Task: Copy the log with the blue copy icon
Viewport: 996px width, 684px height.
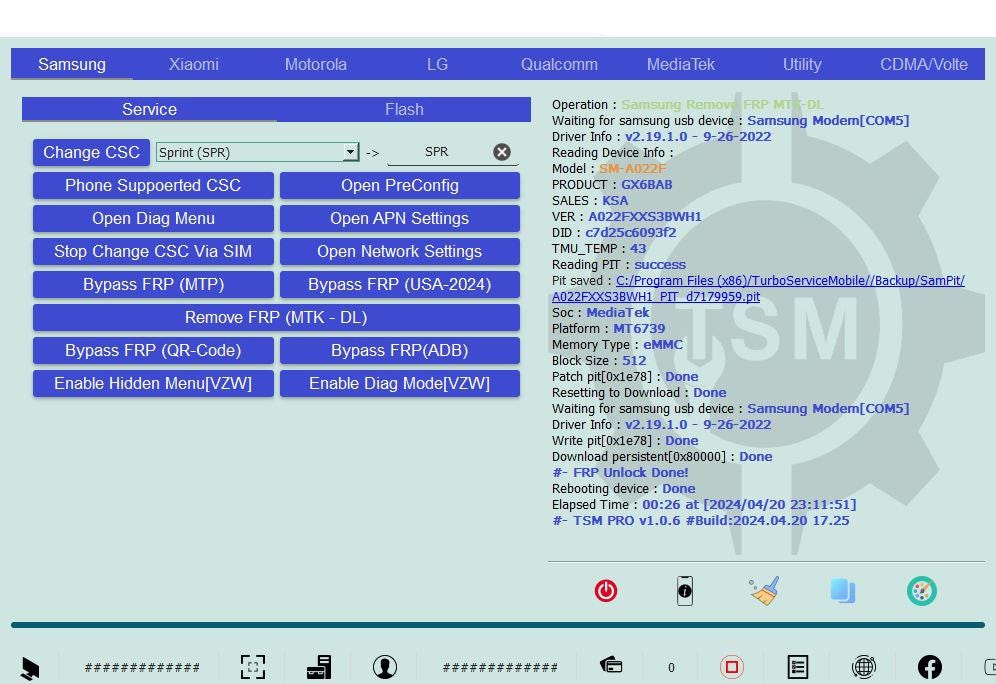Action: (x=843, y=590)
